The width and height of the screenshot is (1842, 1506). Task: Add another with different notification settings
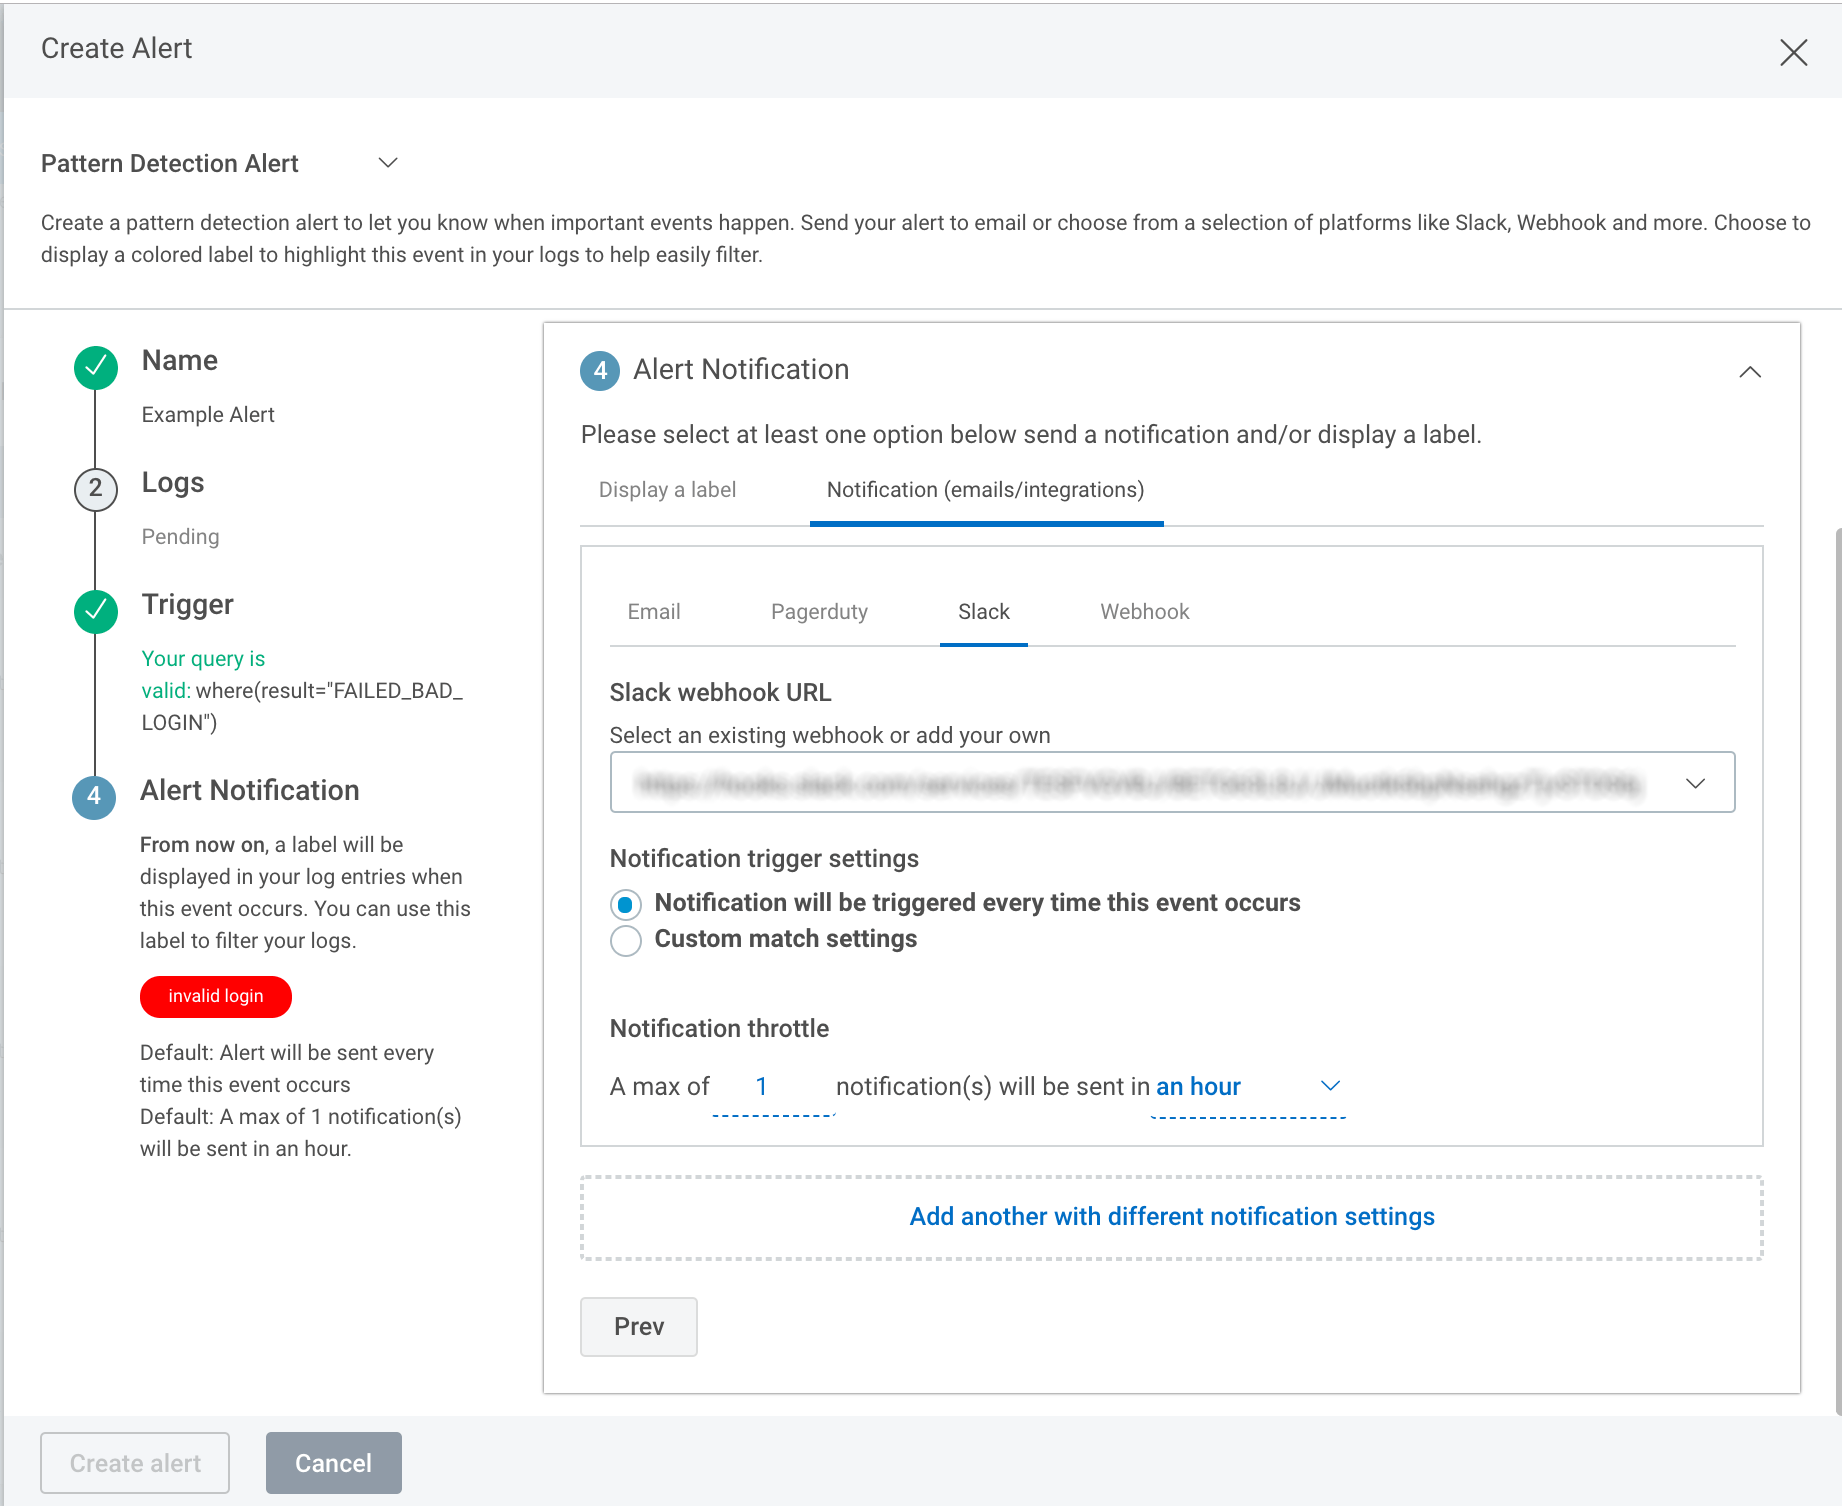click(x=1172, y=1217)
